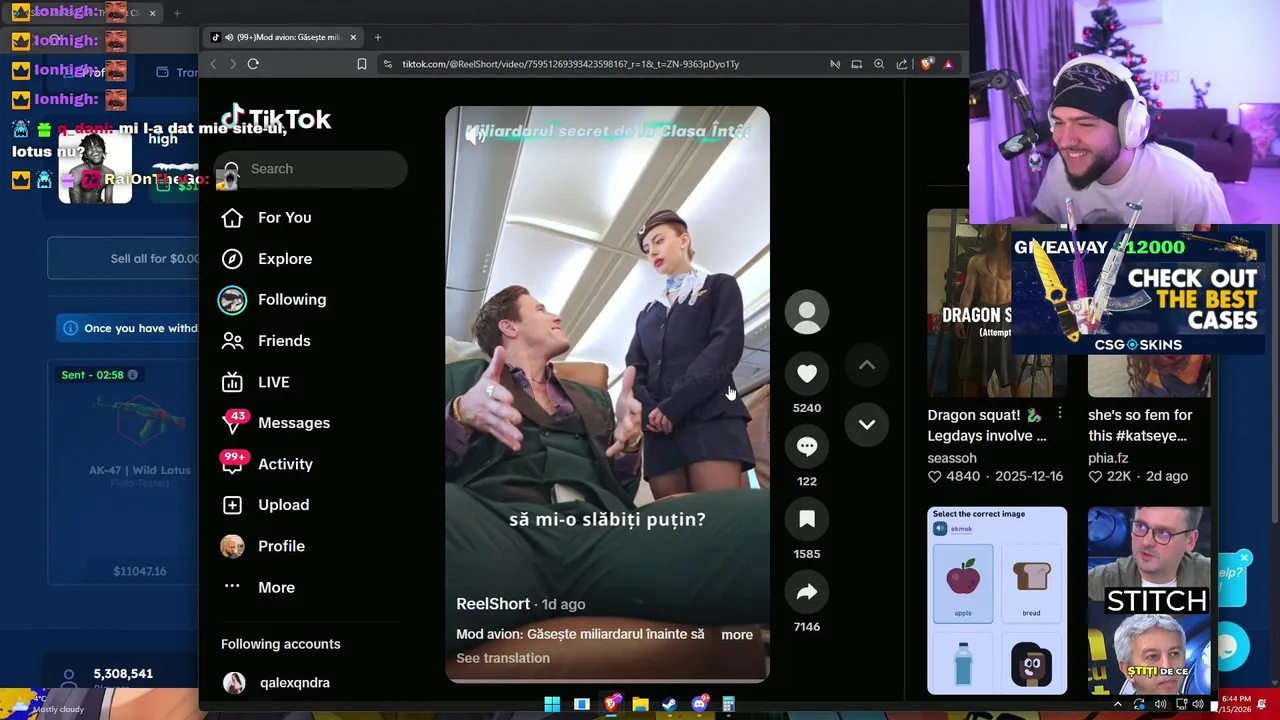Open comments on the video showing 122

pyautogui.click(x=807, y=446)
